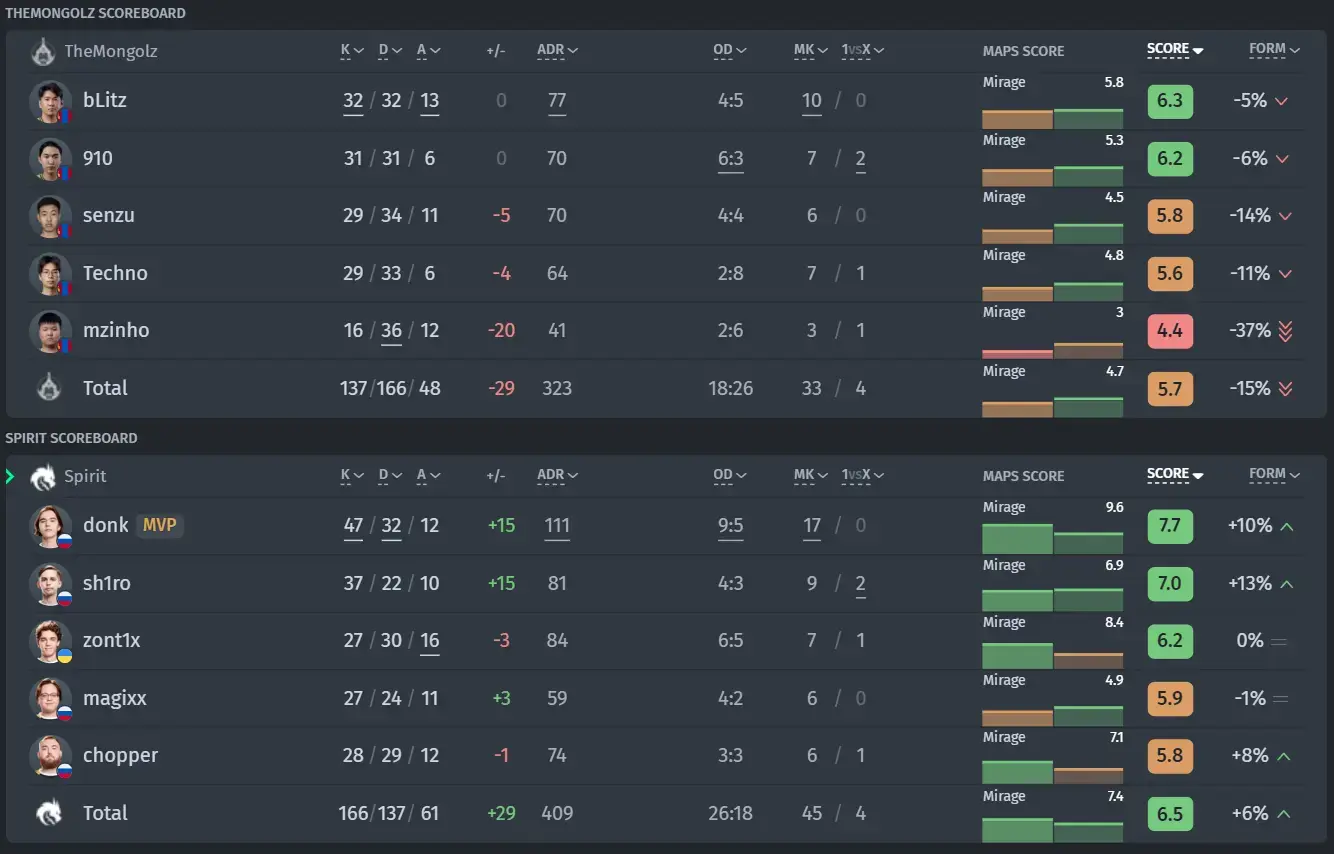Open bLitz player name link
The height and width of the screenshot is (854, 1334).
pyautogui.click(x=105, y=100)
